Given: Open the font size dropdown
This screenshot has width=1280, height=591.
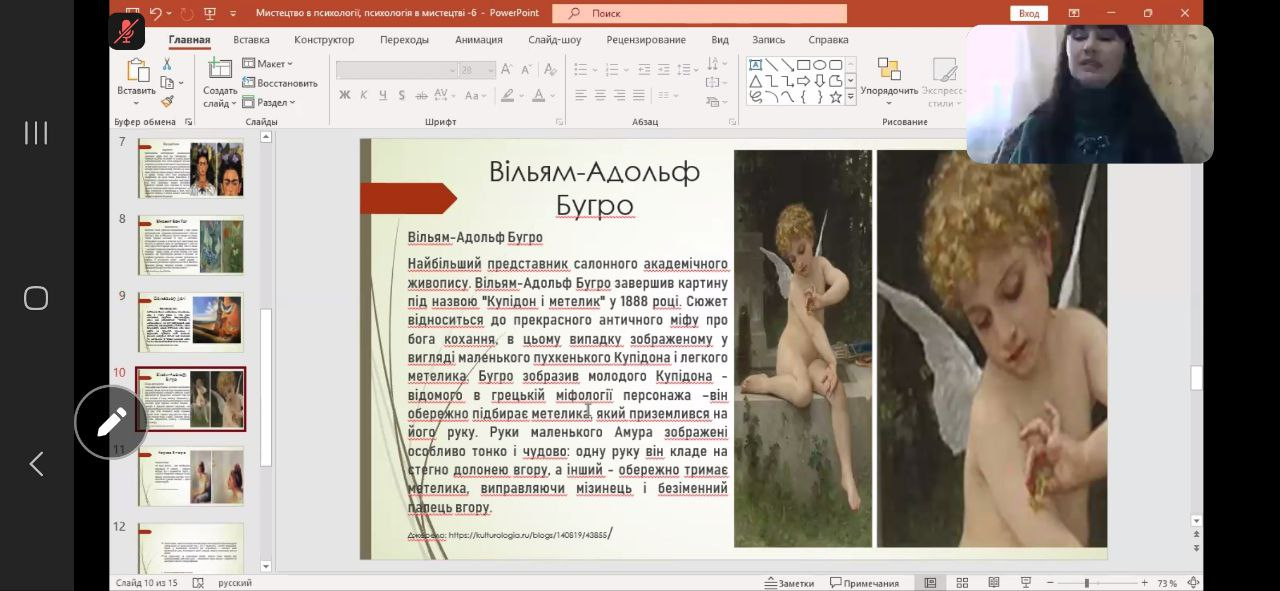Looking at the screenshot, I should pyautogui.click(x=490, y=70).
